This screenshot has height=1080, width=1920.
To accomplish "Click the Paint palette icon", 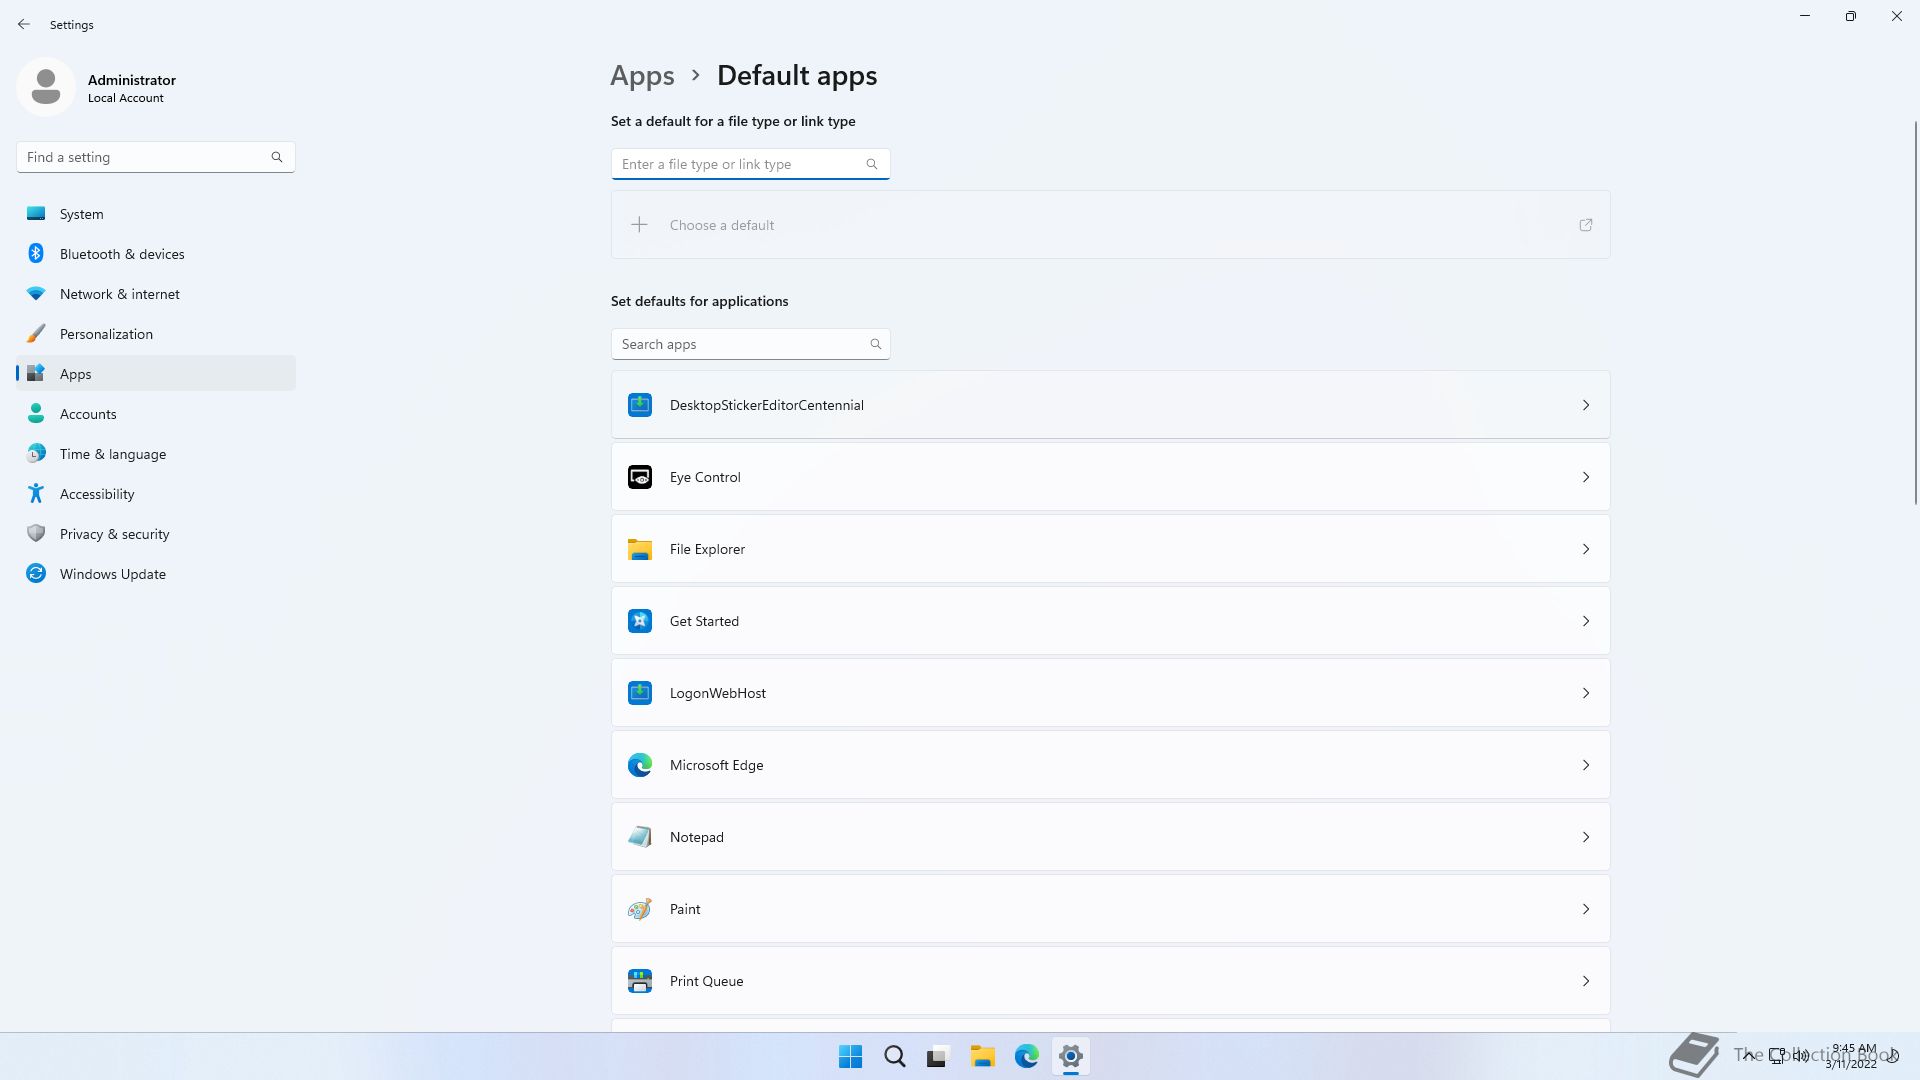I will click(640, 909).
